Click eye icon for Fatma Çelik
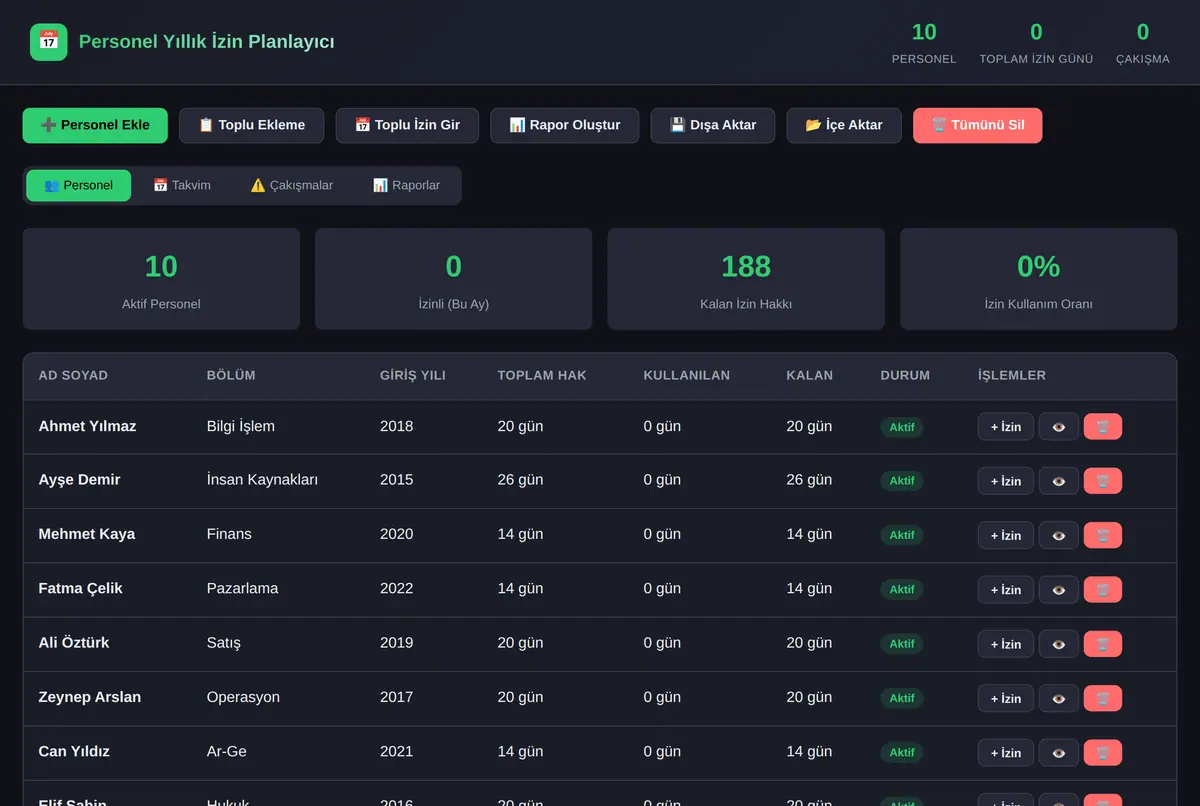 1059,589
